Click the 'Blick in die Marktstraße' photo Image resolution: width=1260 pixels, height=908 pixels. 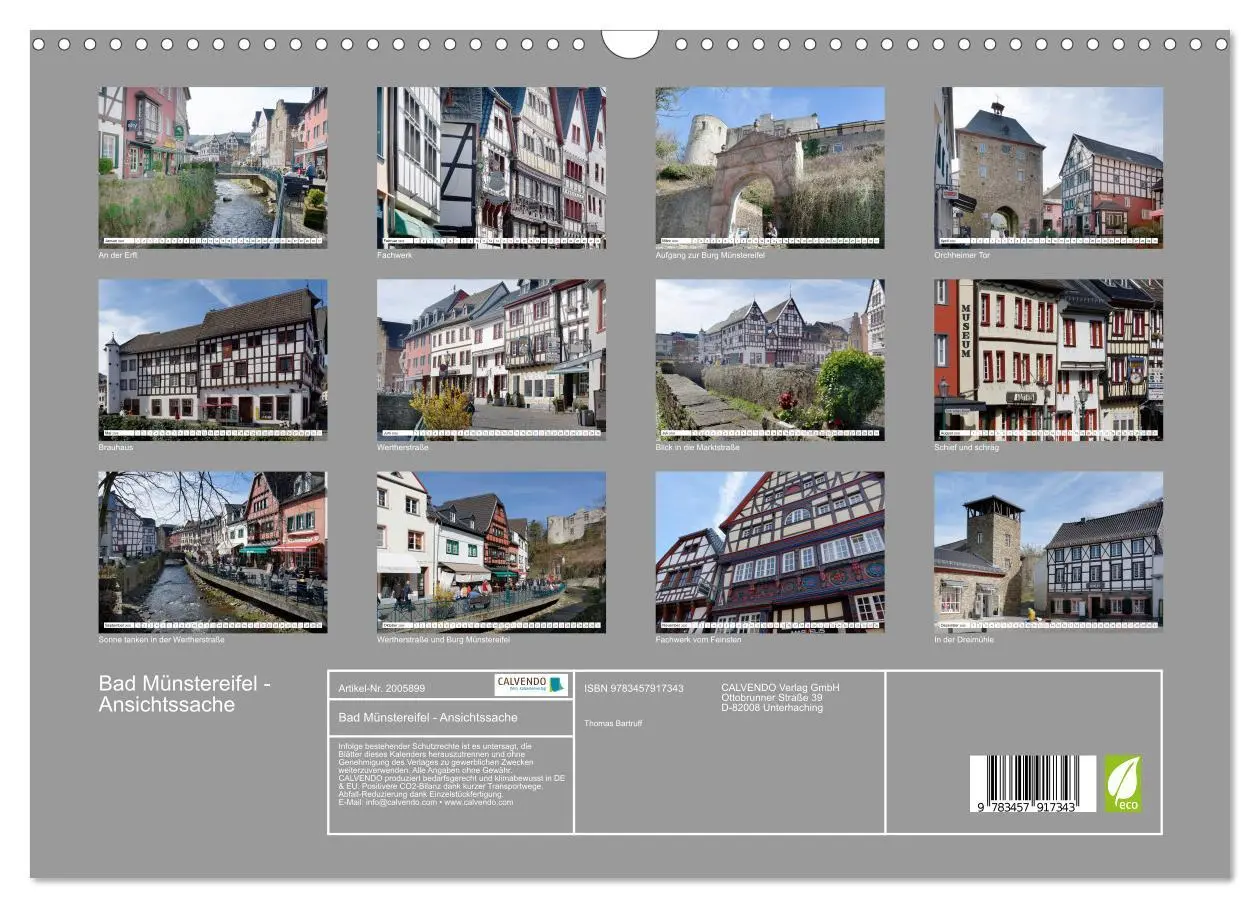click(770, 359)
